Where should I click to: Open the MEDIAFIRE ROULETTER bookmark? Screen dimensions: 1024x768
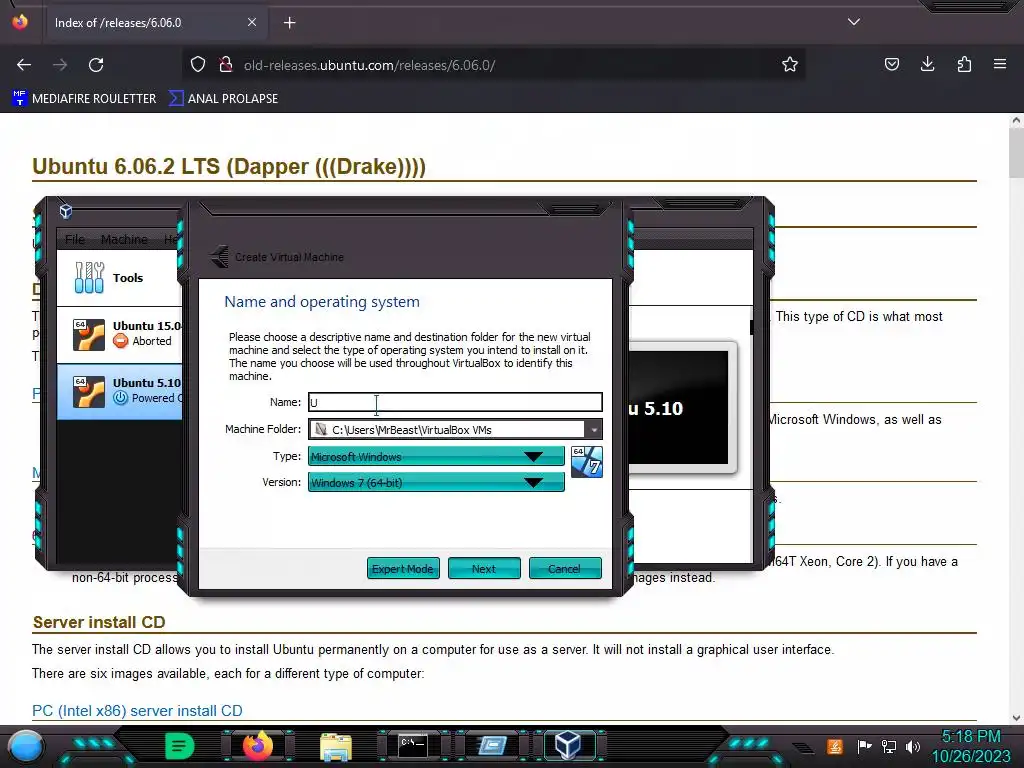[x=84, y=99]
